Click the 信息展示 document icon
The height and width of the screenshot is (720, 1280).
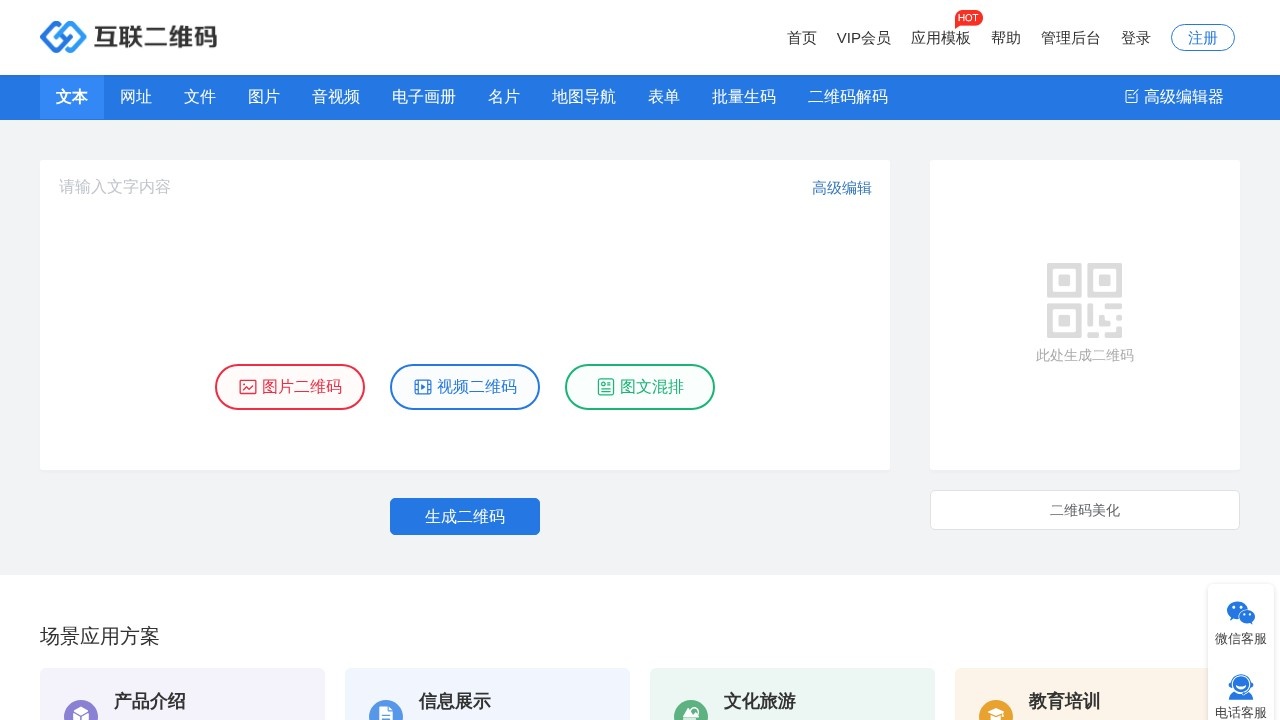click(386, 710)
